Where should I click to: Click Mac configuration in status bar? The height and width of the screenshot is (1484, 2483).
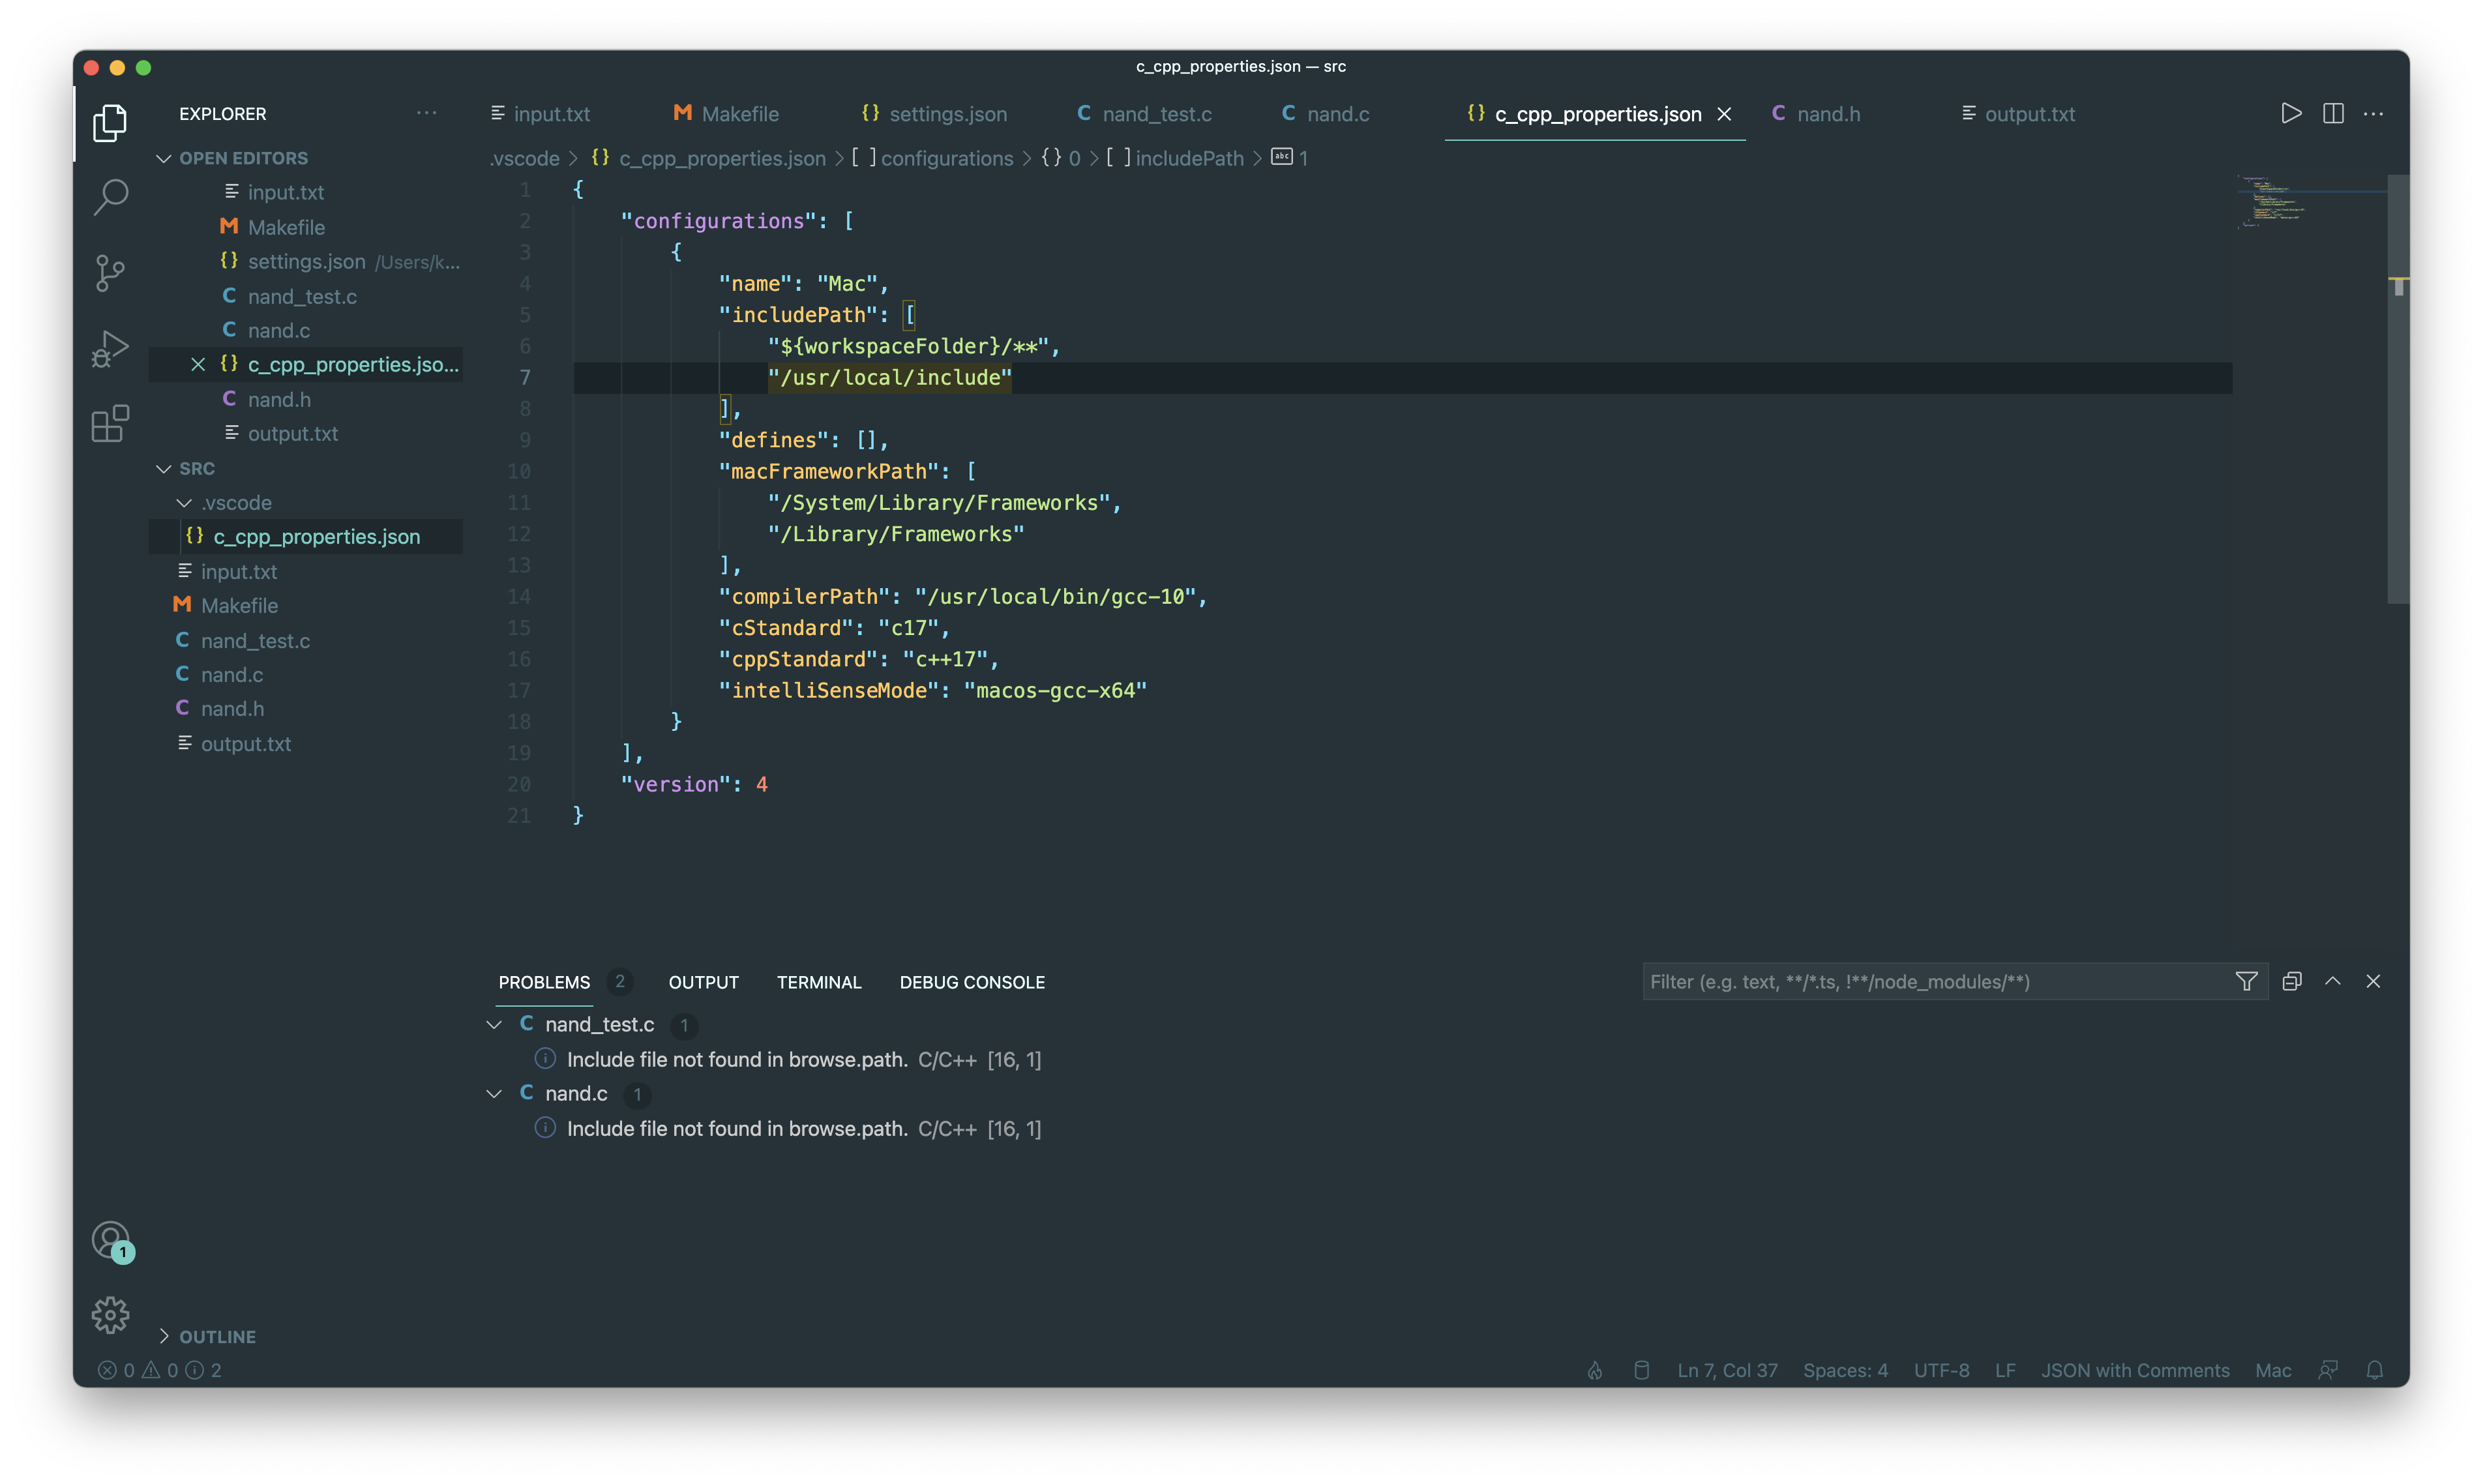tap(2273, 1370)
